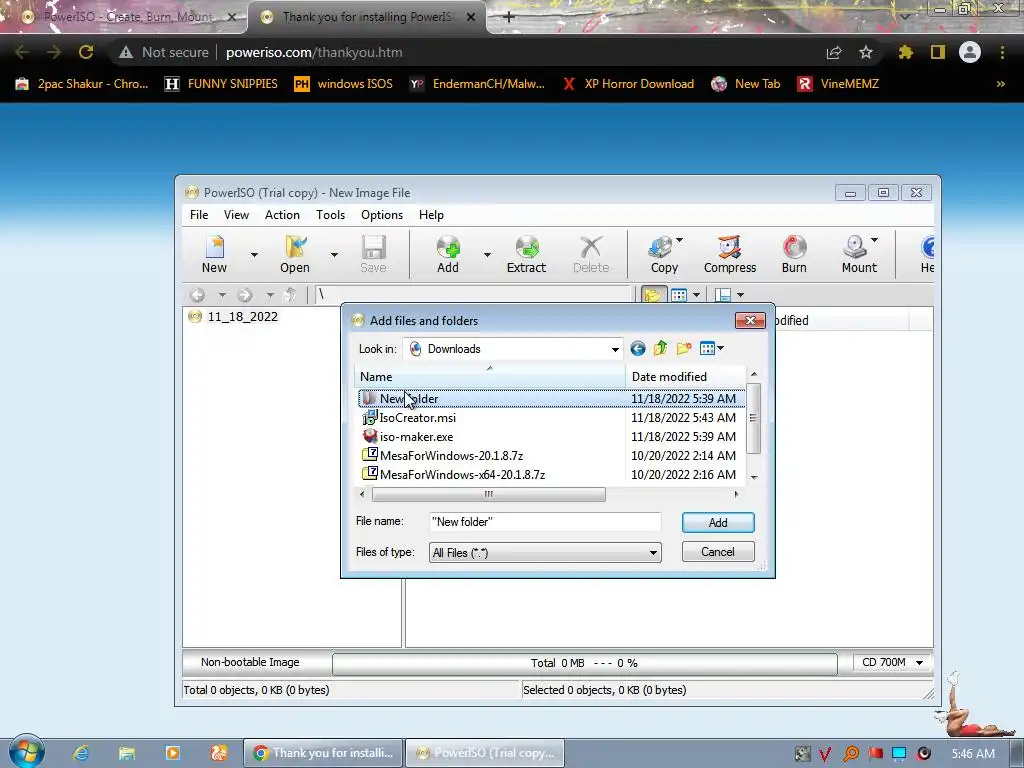
Task: Expand the Add toolbar dropdown arrow
Action: pyautogui.click(x=487, y=255)
